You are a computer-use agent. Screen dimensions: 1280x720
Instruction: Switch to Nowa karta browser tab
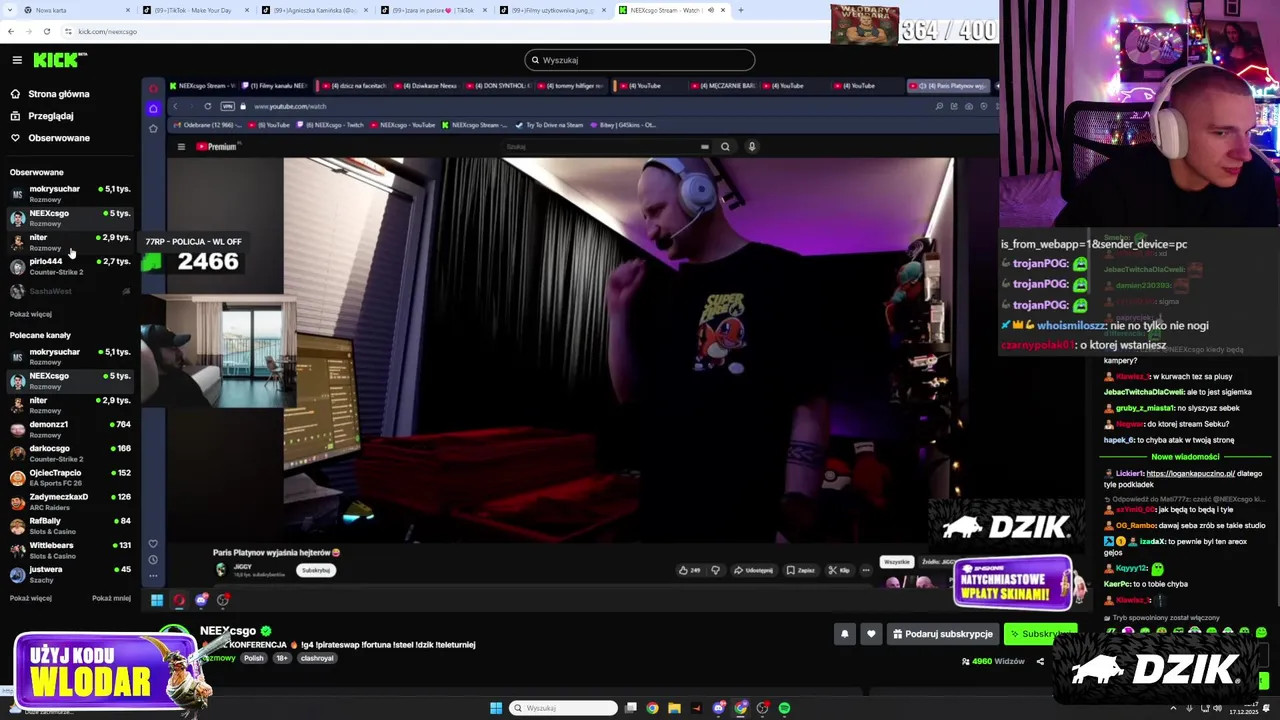[75, 10]
